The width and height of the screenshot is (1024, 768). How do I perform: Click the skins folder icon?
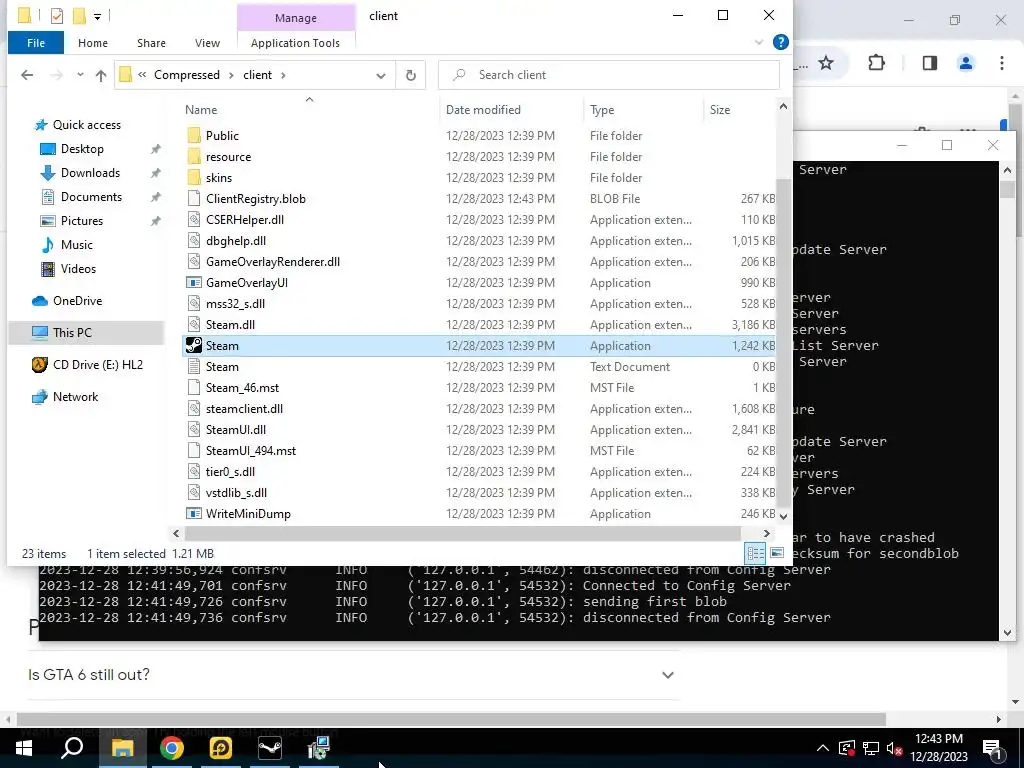(x=193, y=178)
